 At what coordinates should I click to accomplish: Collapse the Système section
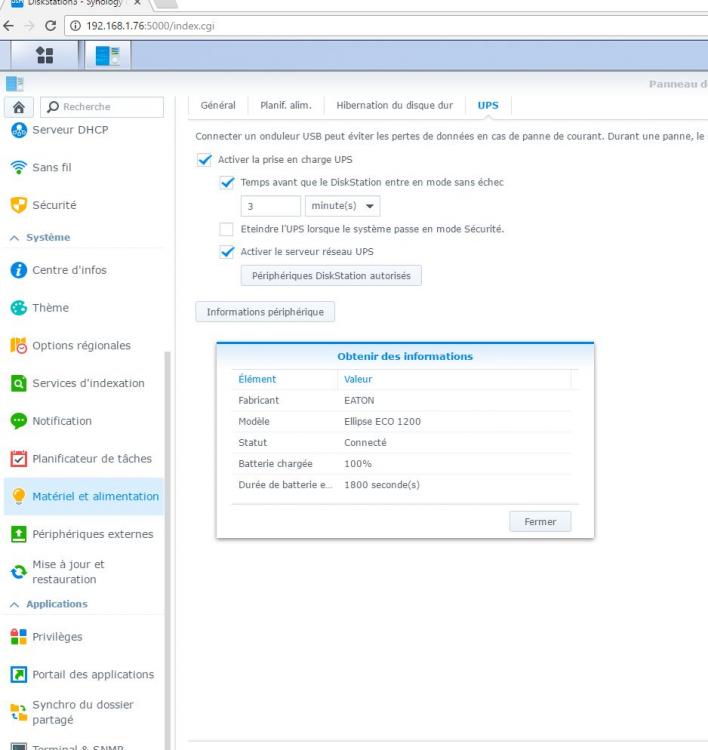15,238
